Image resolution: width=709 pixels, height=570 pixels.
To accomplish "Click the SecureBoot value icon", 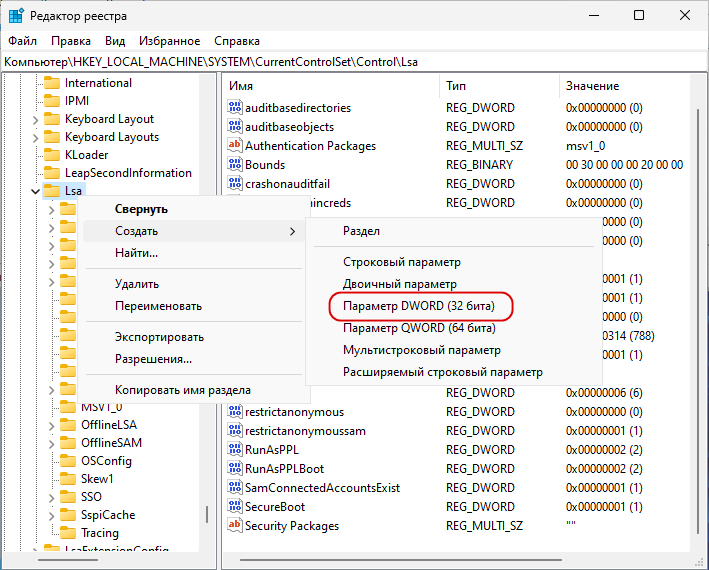I will pos(235,507).
